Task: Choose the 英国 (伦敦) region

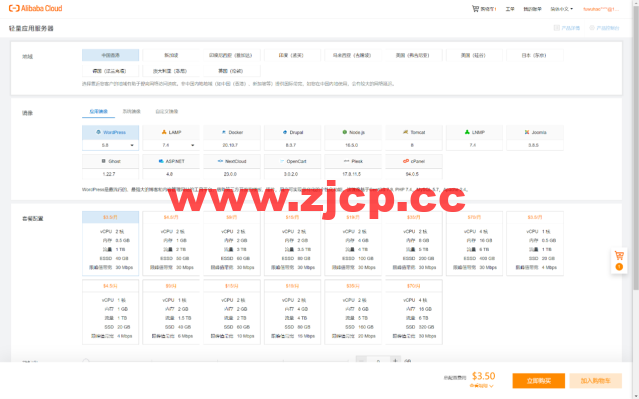Action: pos(232,71)
